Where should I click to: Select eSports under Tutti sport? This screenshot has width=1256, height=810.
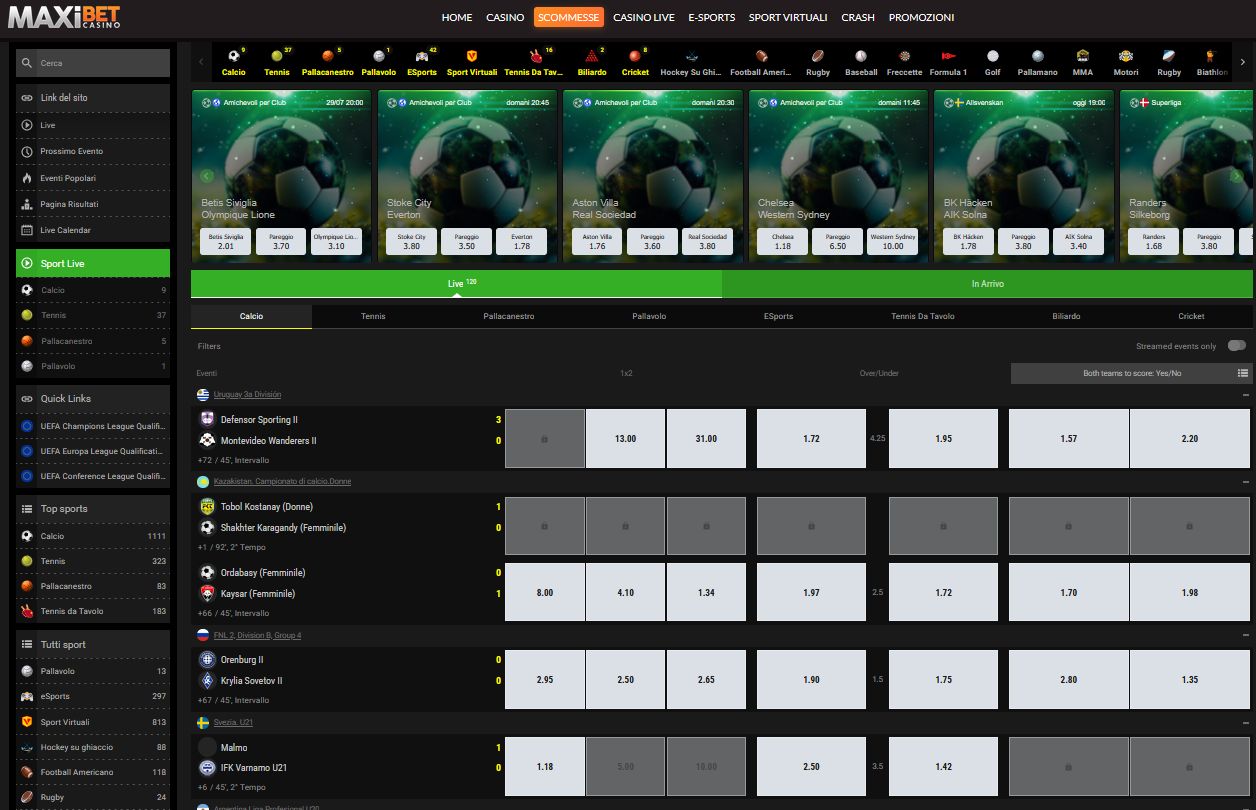(x=93, y=696)
